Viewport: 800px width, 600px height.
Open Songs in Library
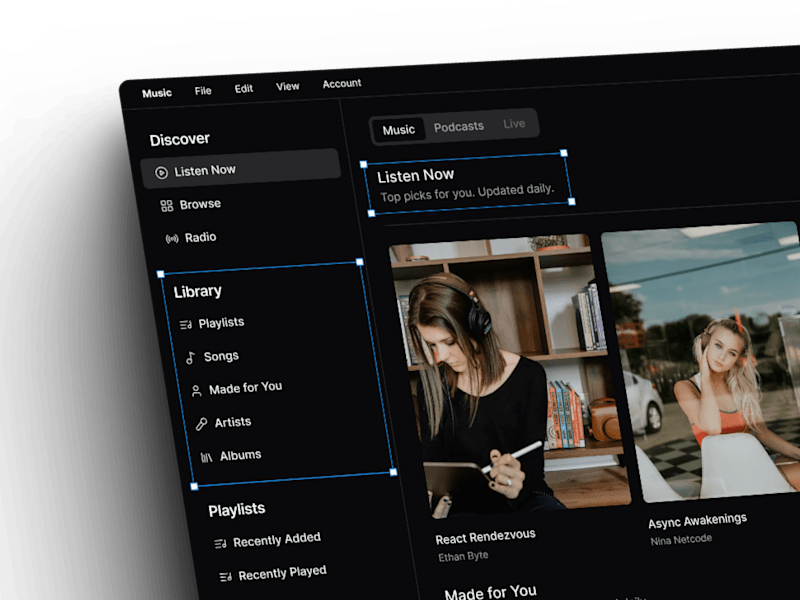pos(221,357)
